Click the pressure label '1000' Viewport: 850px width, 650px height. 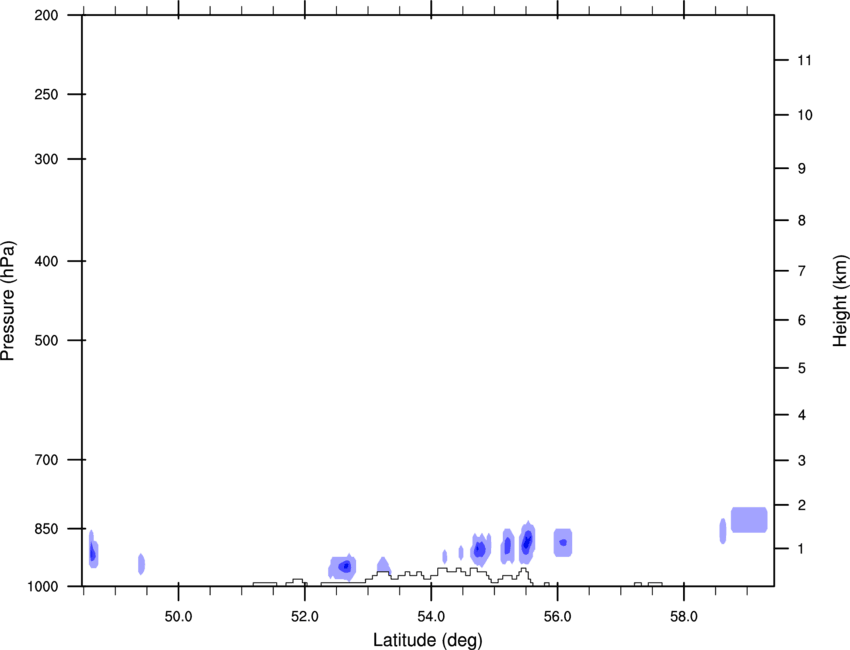click(x=43, y=587)
